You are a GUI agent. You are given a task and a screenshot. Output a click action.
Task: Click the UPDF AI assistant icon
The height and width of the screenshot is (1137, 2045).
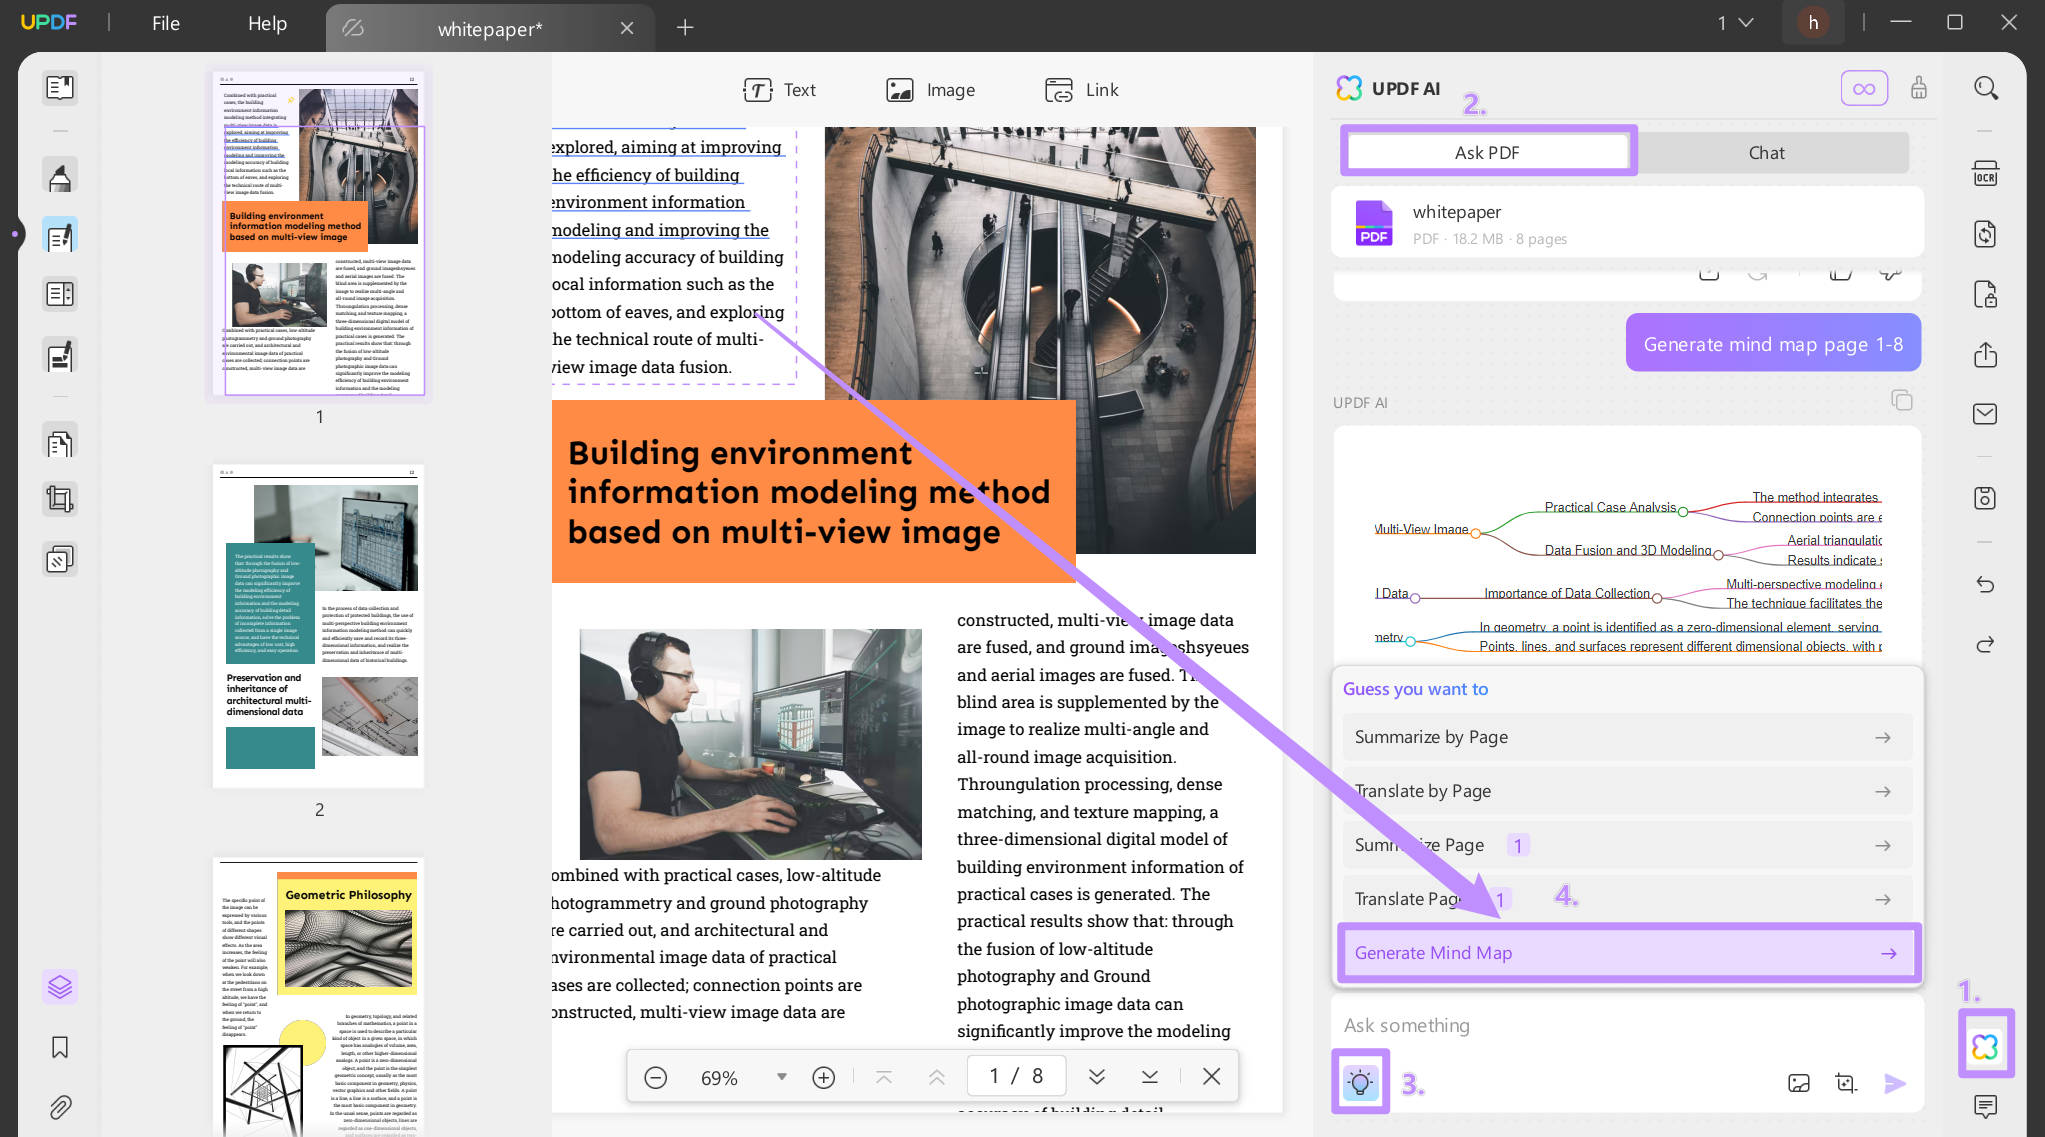click(x=1988, y=1045)
